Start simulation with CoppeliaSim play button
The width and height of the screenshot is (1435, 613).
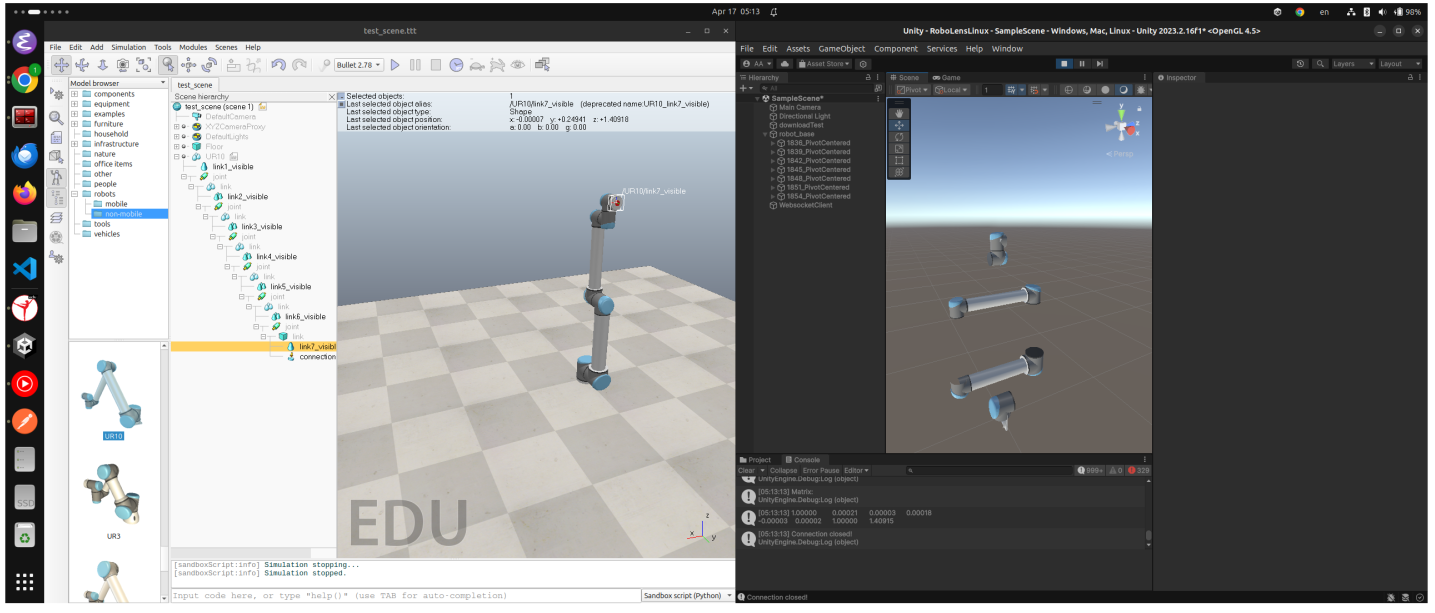point(395,65)
